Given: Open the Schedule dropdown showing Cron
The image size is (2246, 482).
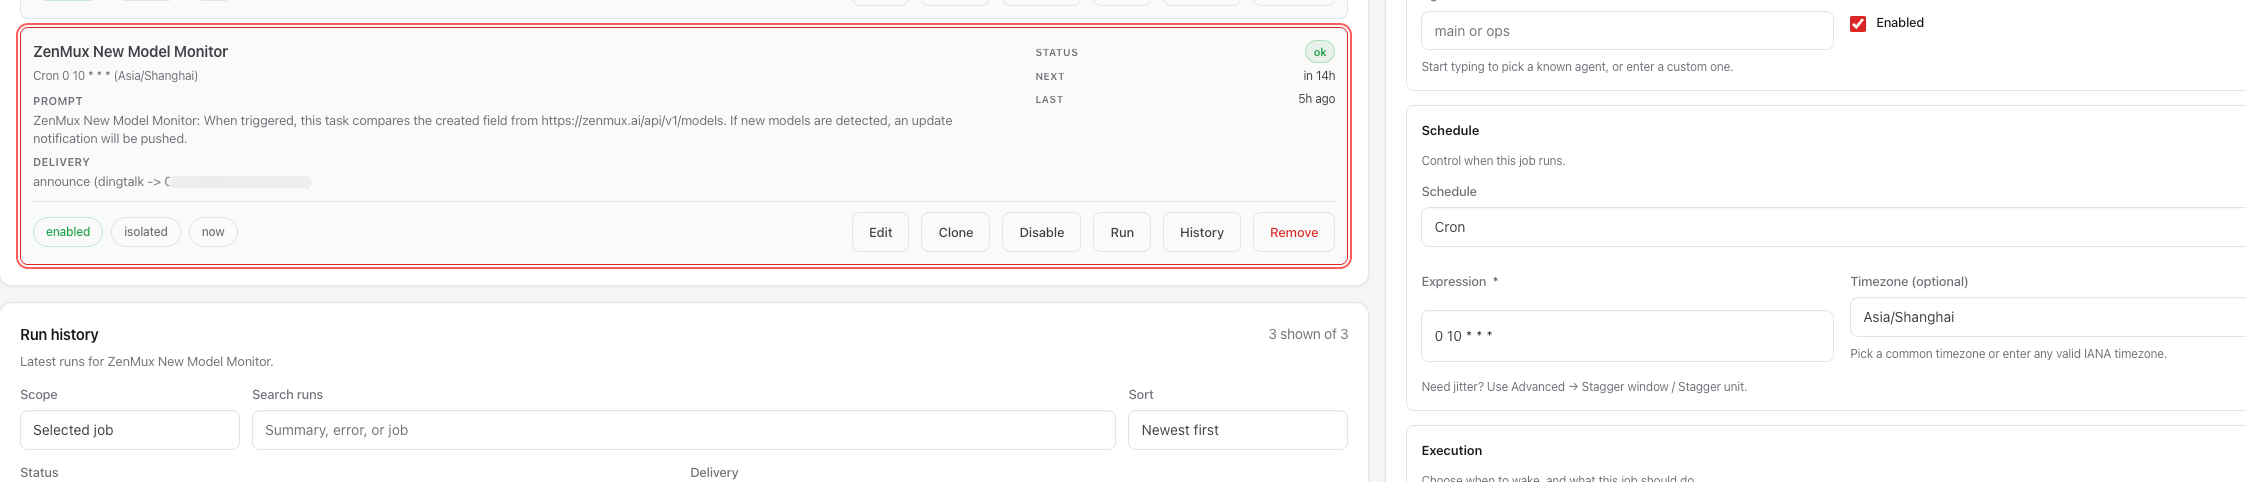Looking at the screenshot, I should click(1830, 227).
